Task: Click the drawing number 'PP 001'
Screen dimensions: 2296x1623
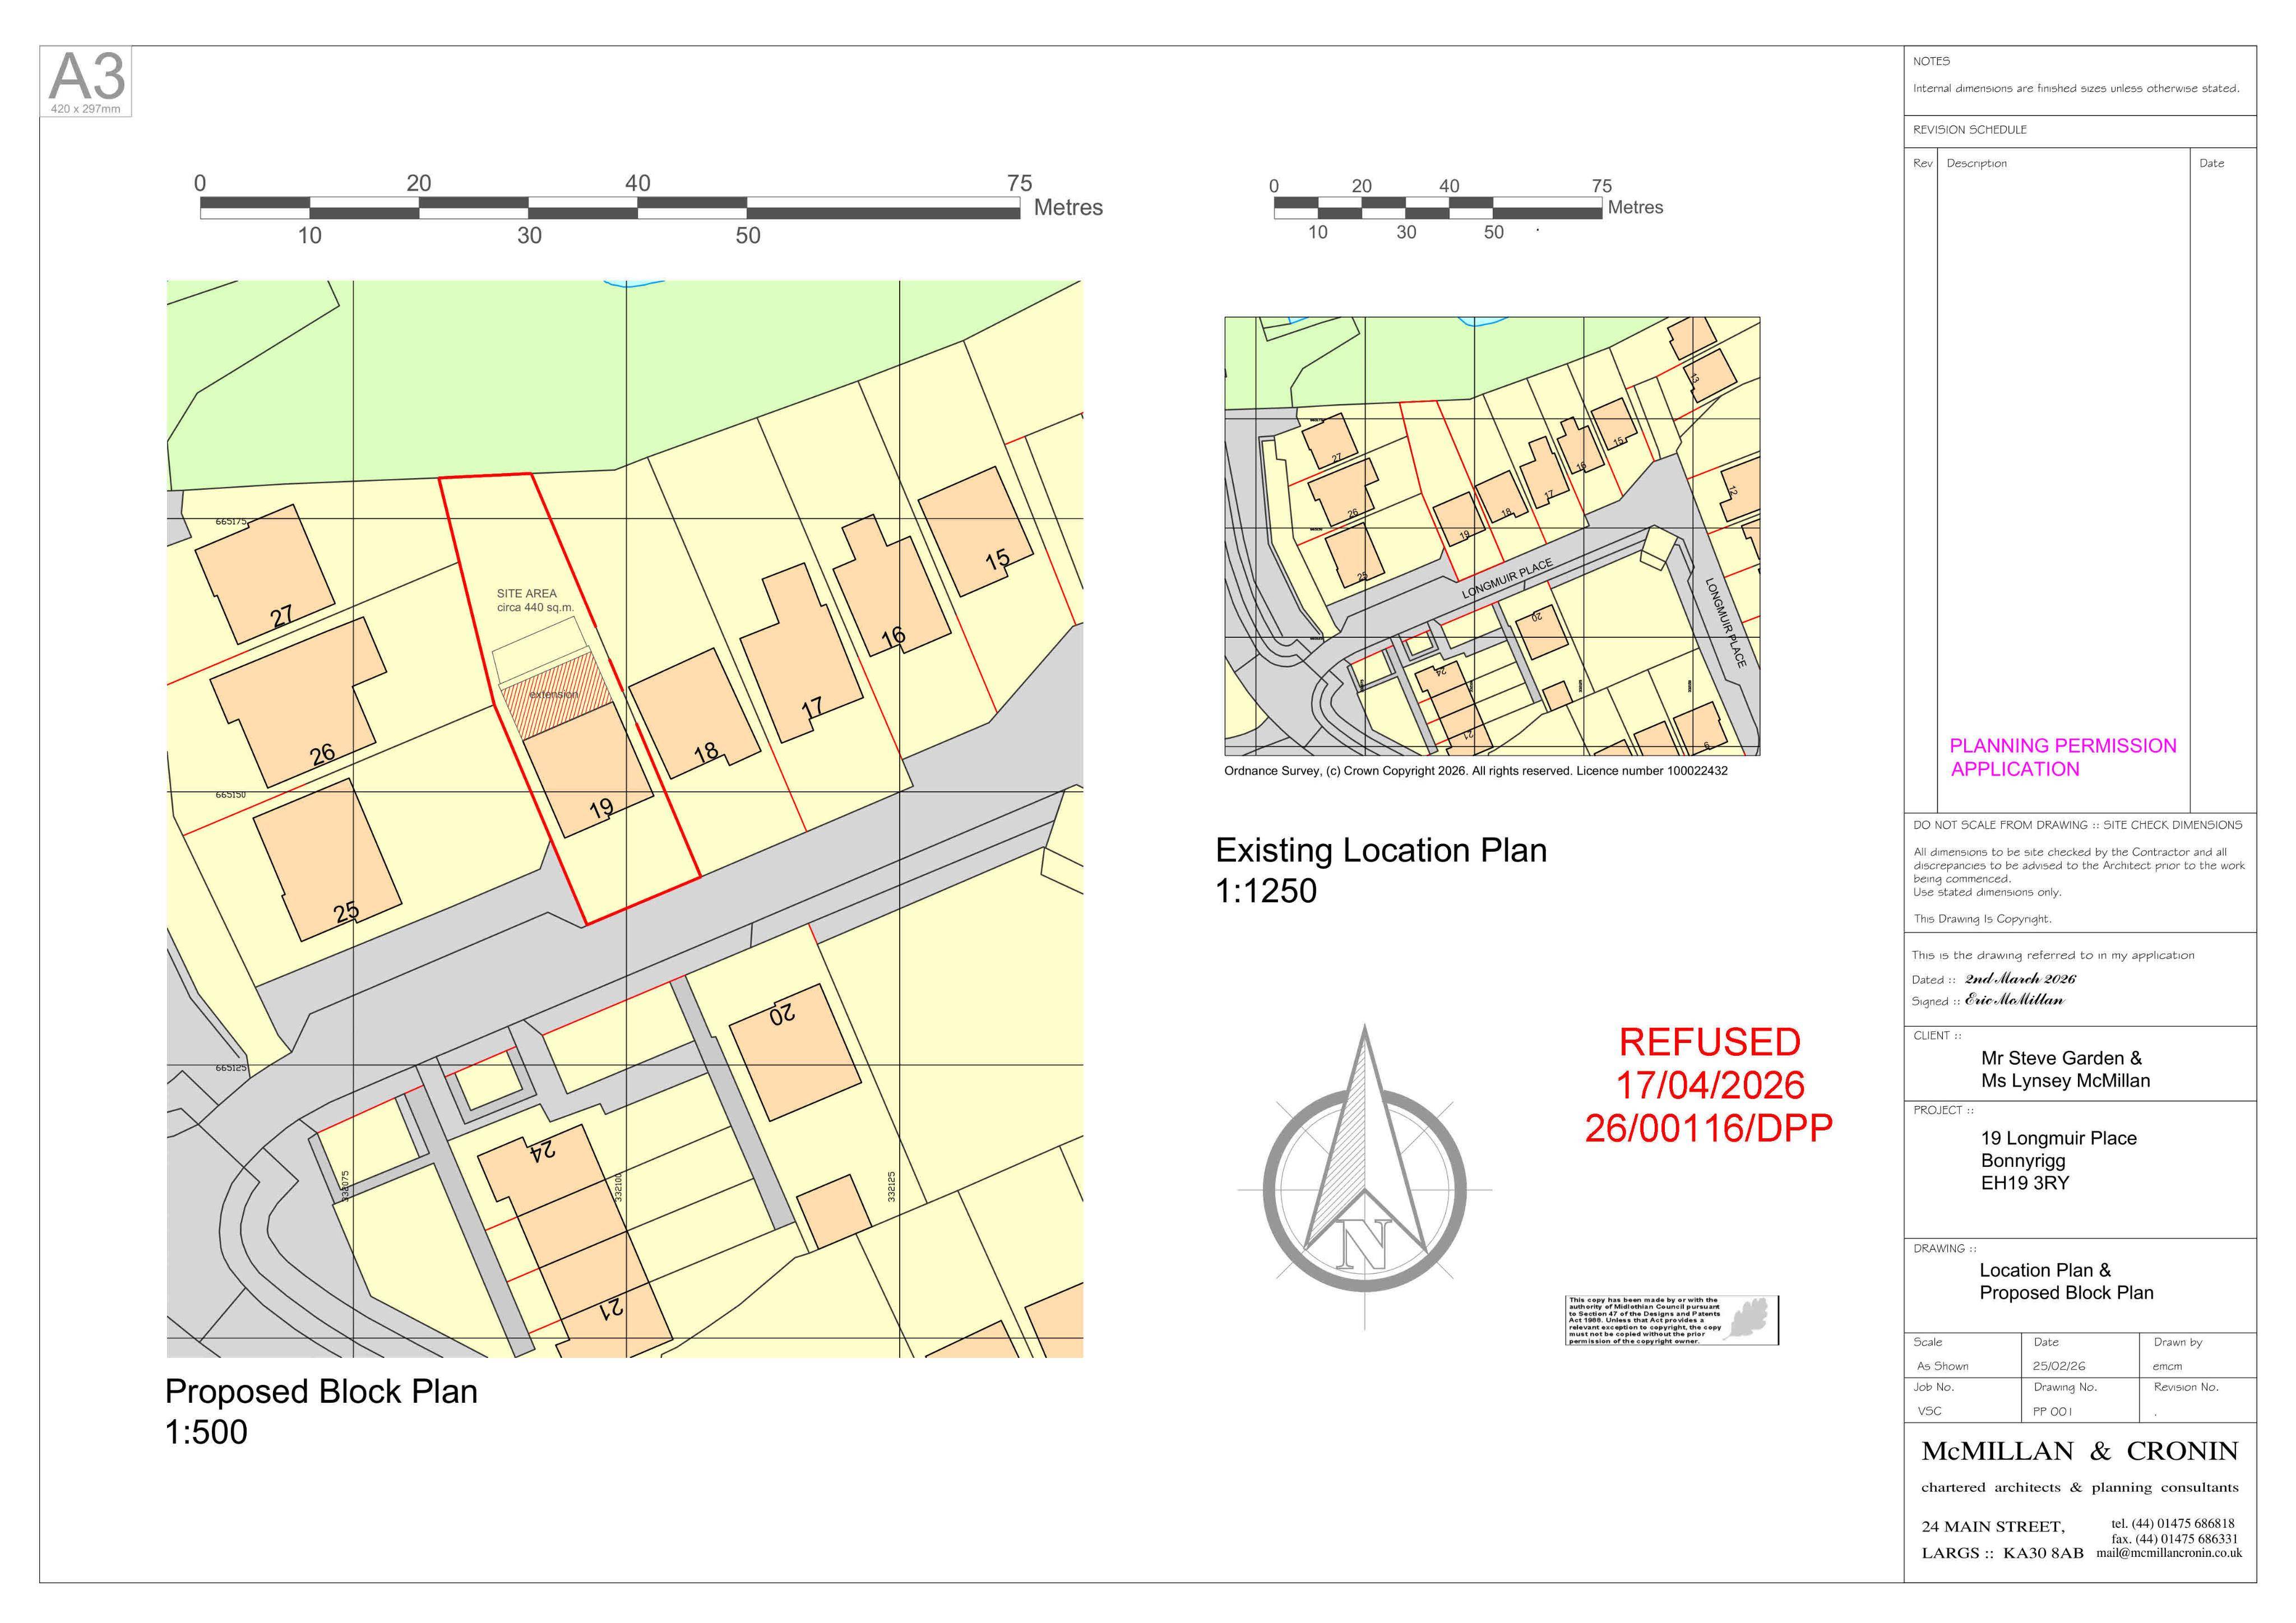Action: (x=2052, y=1412)
